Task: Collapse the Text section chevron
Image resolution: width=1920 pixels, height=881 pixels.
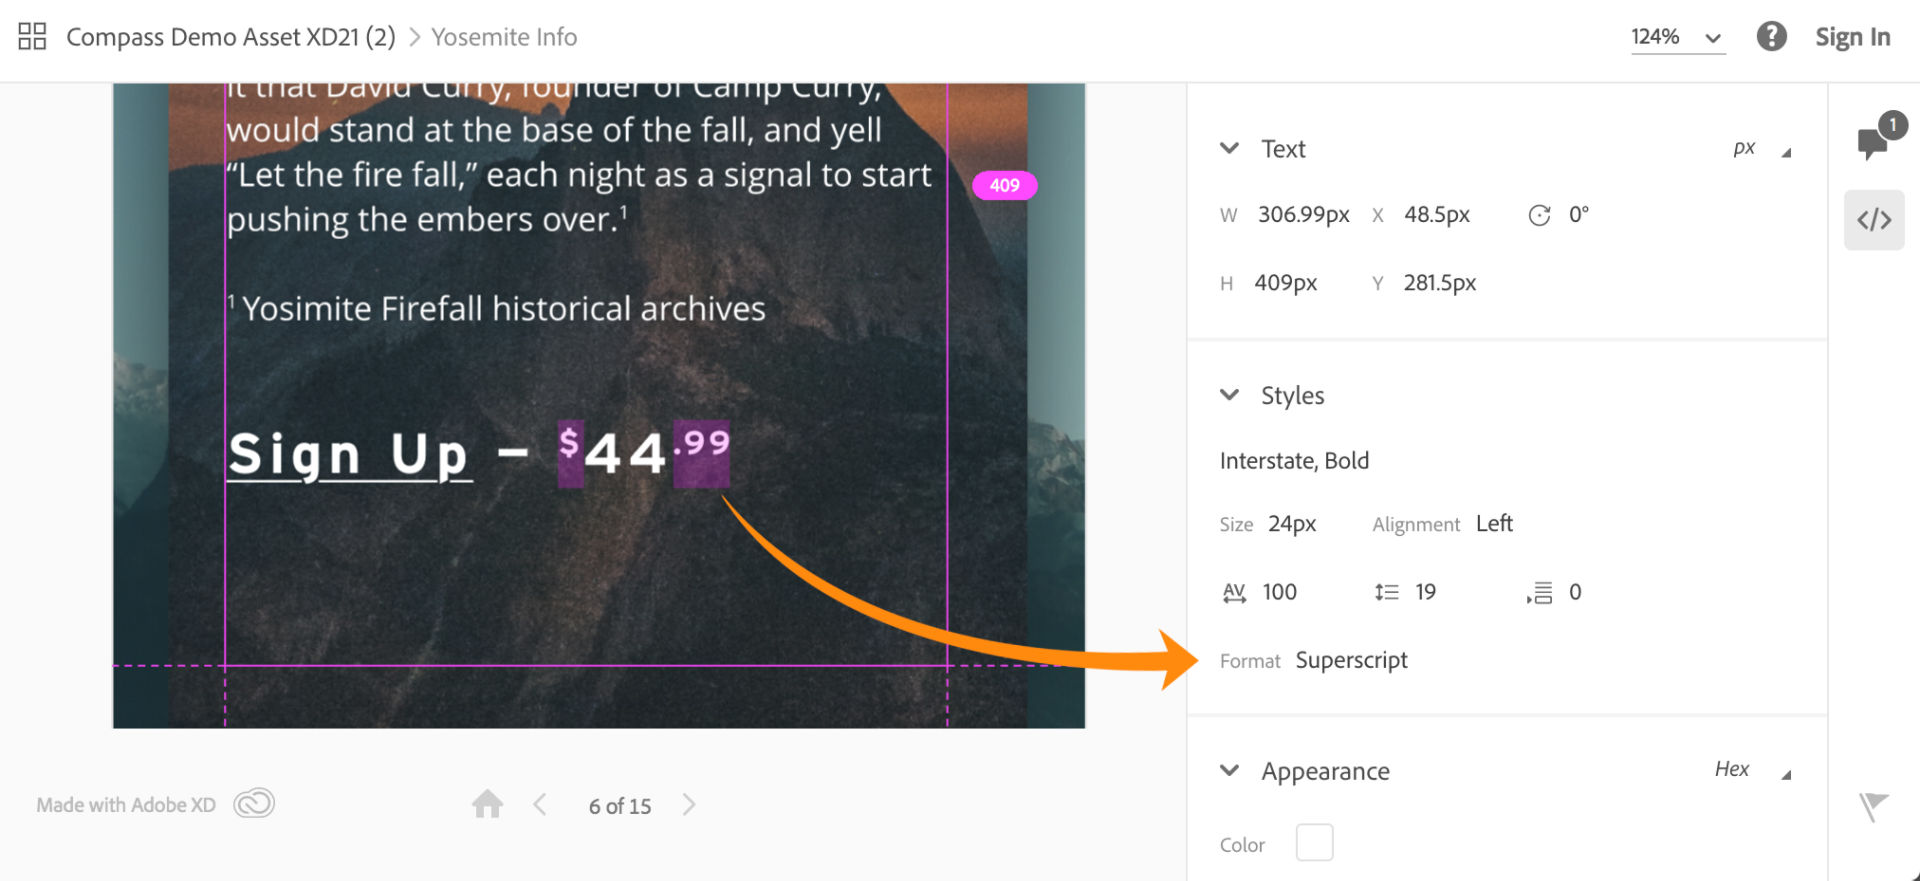Action: (x=1230, y=149)
